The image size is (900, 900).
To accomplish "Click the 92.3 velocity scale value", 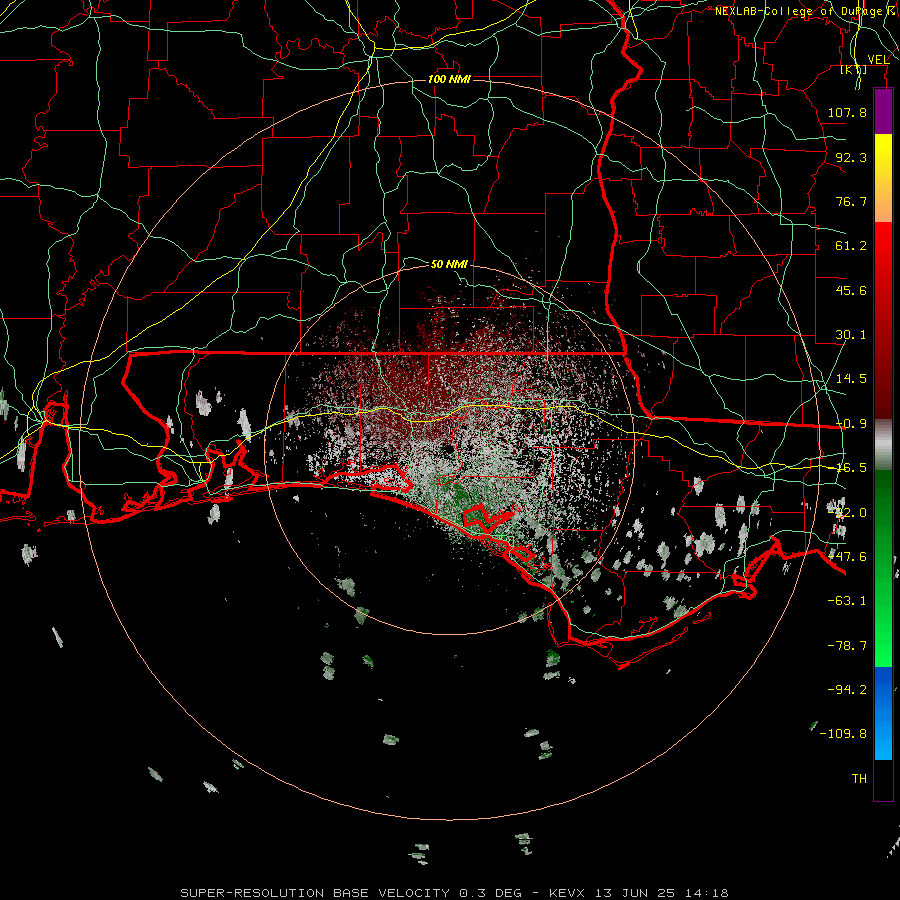I will coord(851,157).
